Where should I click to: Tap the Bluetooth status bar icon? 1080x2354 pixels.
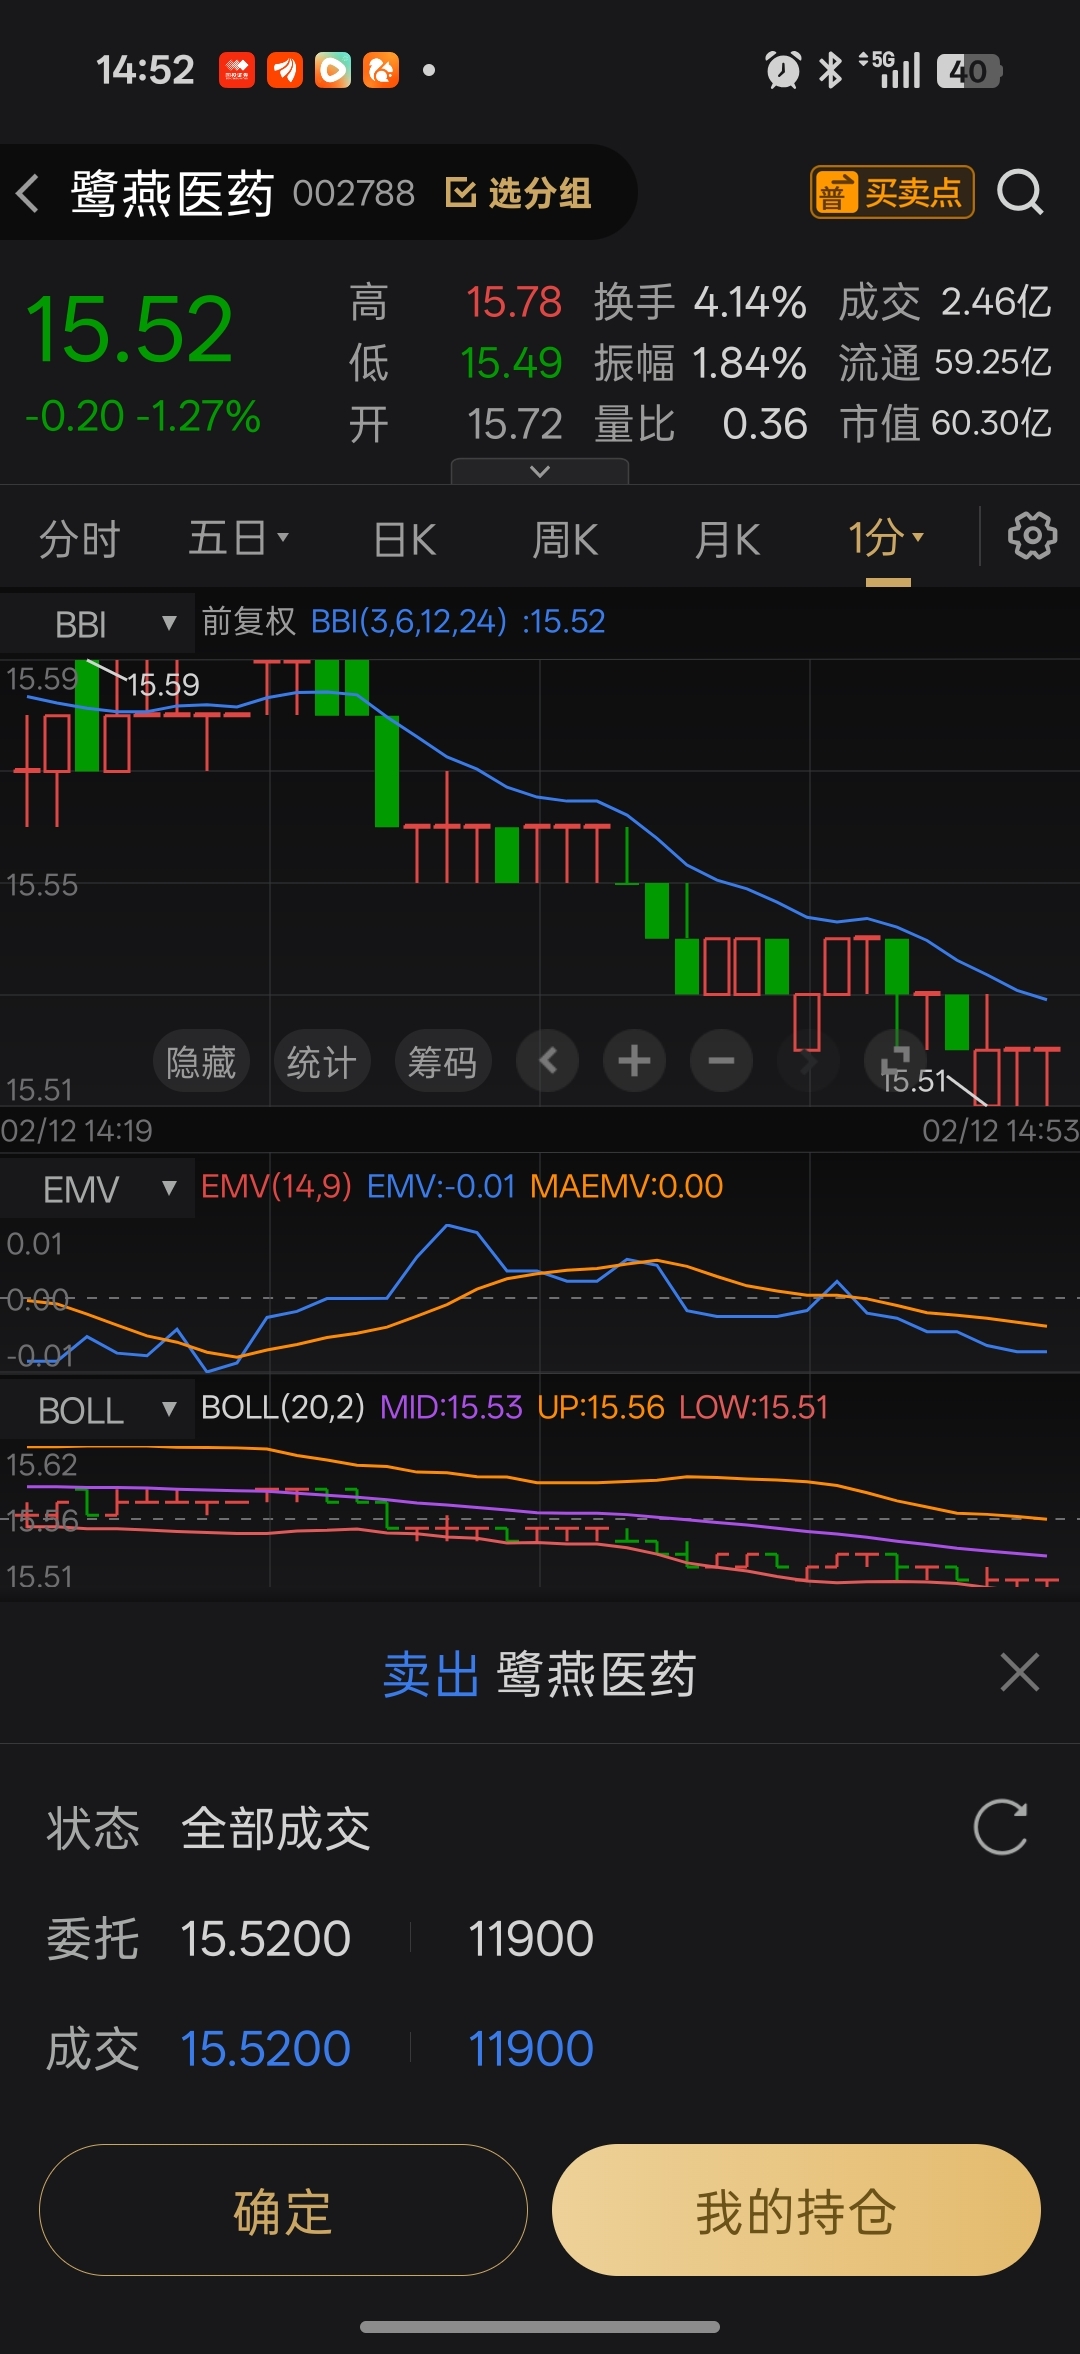830,70
